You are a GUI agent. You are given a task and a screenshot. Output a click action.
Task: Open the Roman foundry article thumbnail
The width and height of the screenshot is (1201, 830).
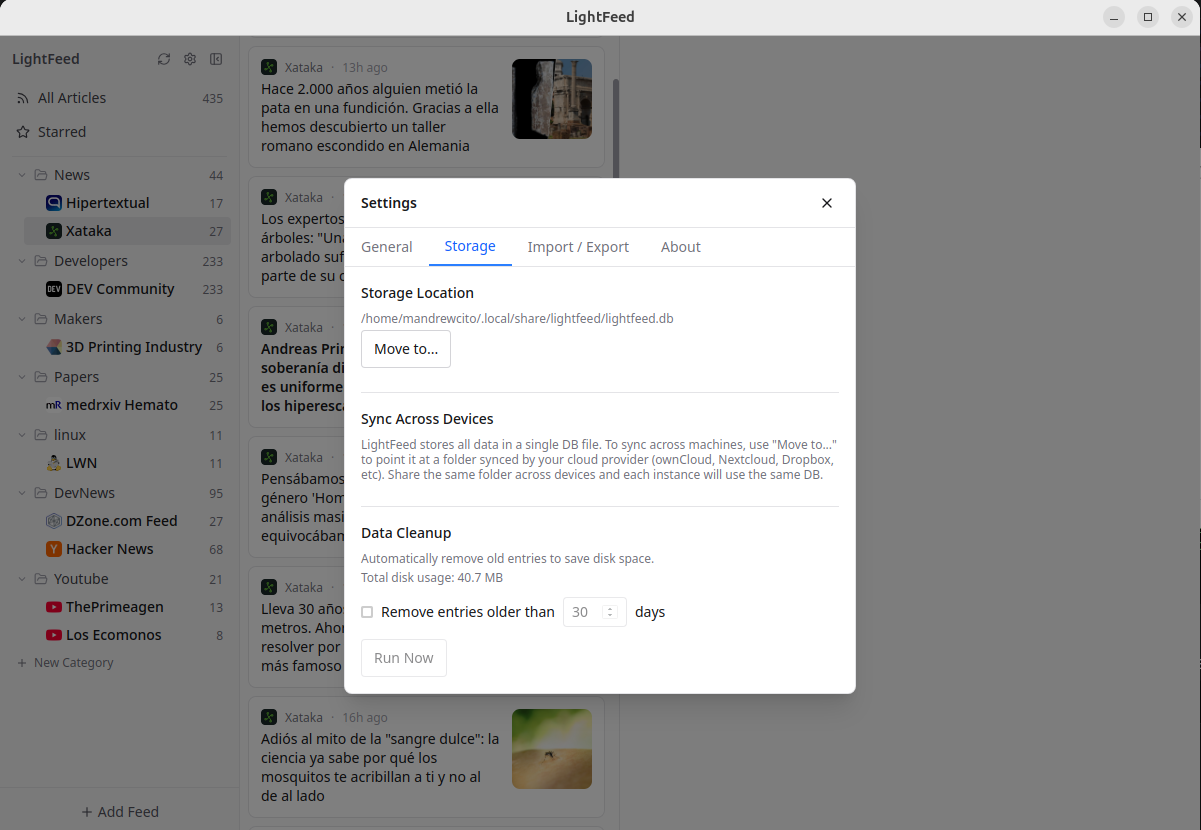click(552, 99)
